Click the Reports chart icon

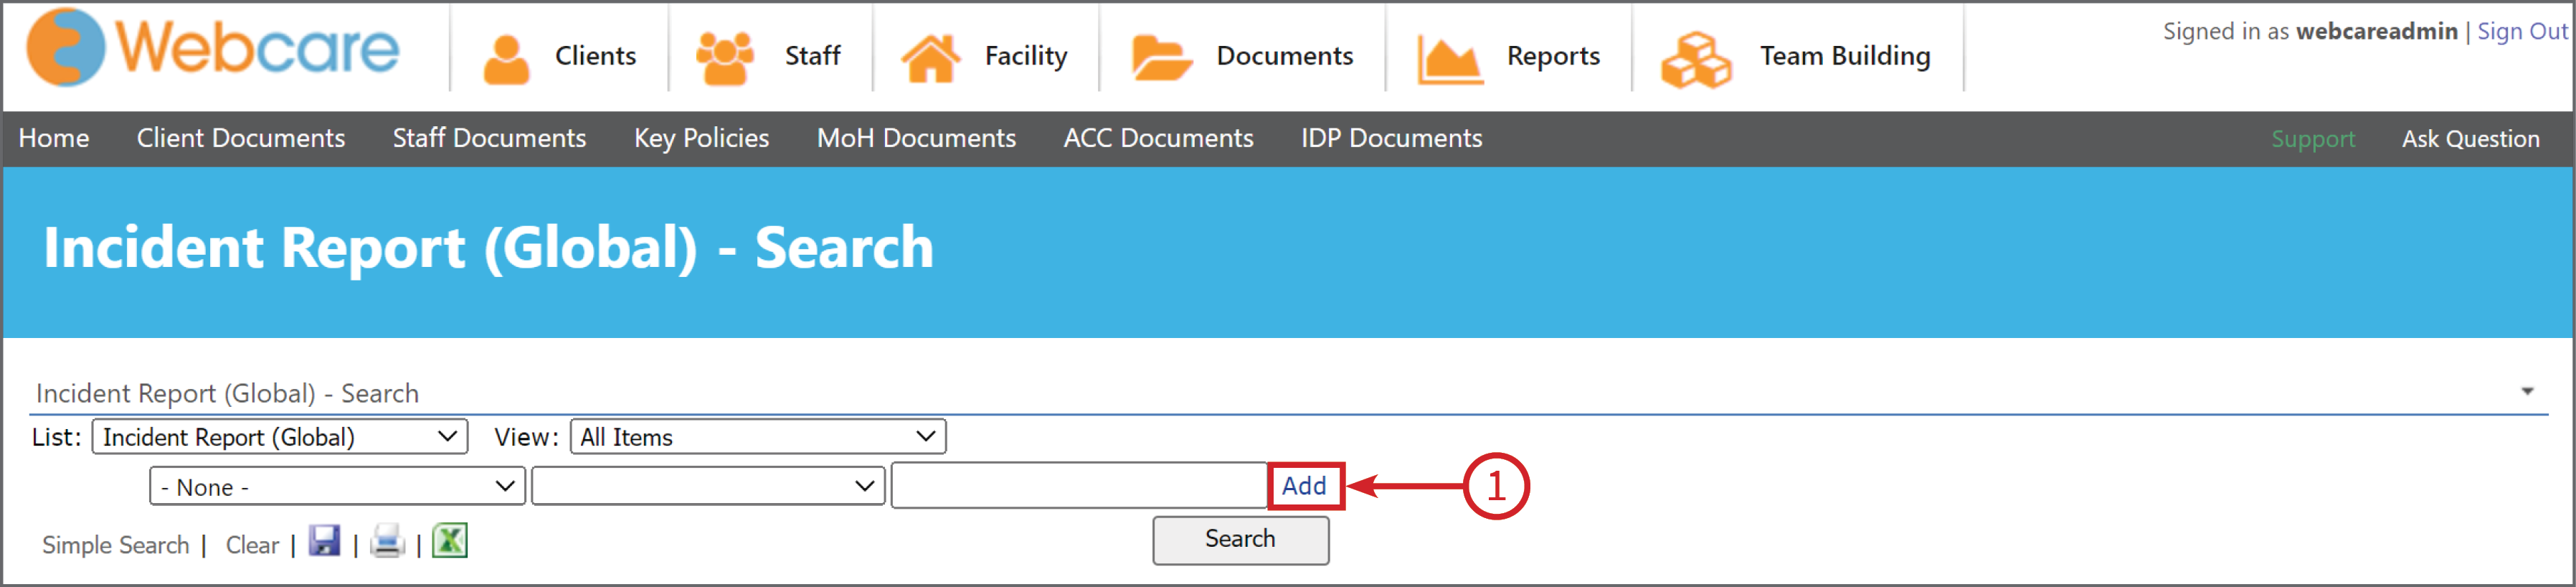pos(1450,59)
